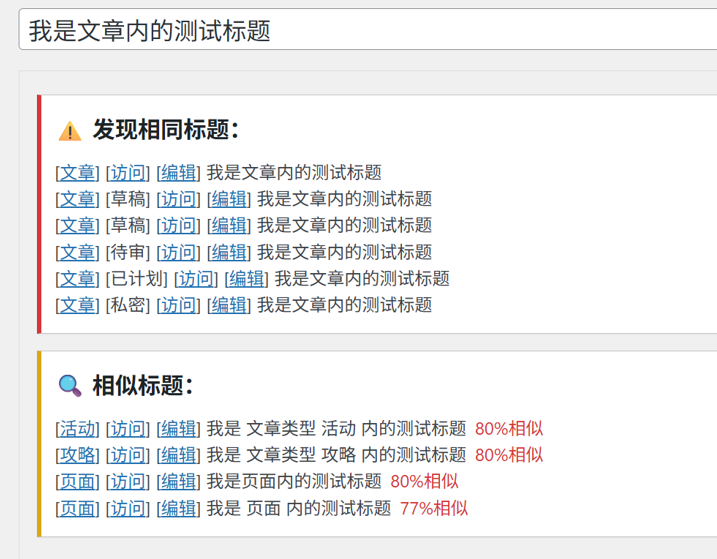Click 文章 link in the 待审 row
Image resolution: width=717 pixels, height=559 pixels.
click(x=77, y=252)
